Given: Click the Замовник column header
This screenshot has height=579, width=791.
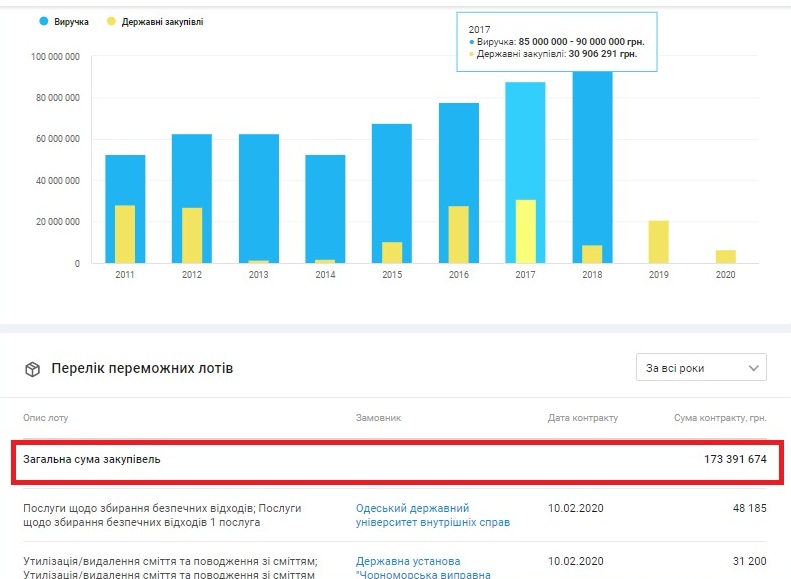Looking at the screenshot, I should tap(378, 417).
